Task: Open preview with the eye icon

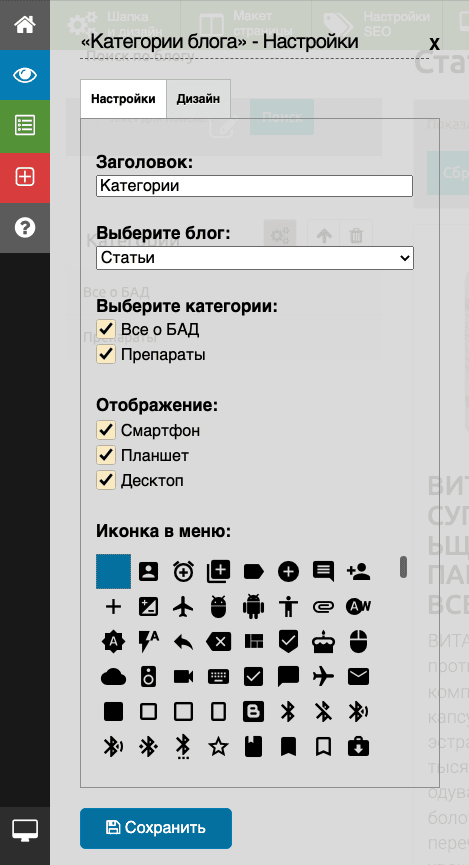Action: (x=25, y=75)
